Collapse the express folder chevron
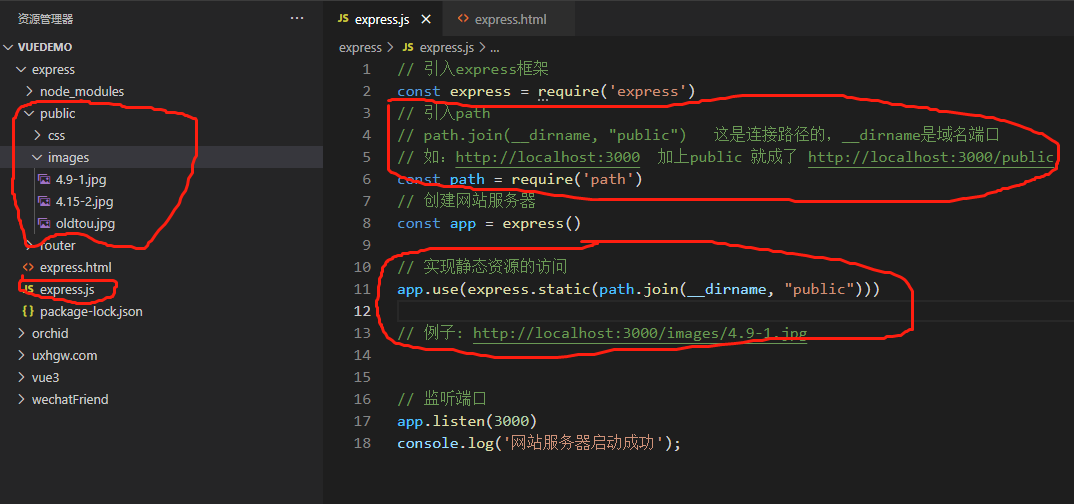 [x=21, y=69]
